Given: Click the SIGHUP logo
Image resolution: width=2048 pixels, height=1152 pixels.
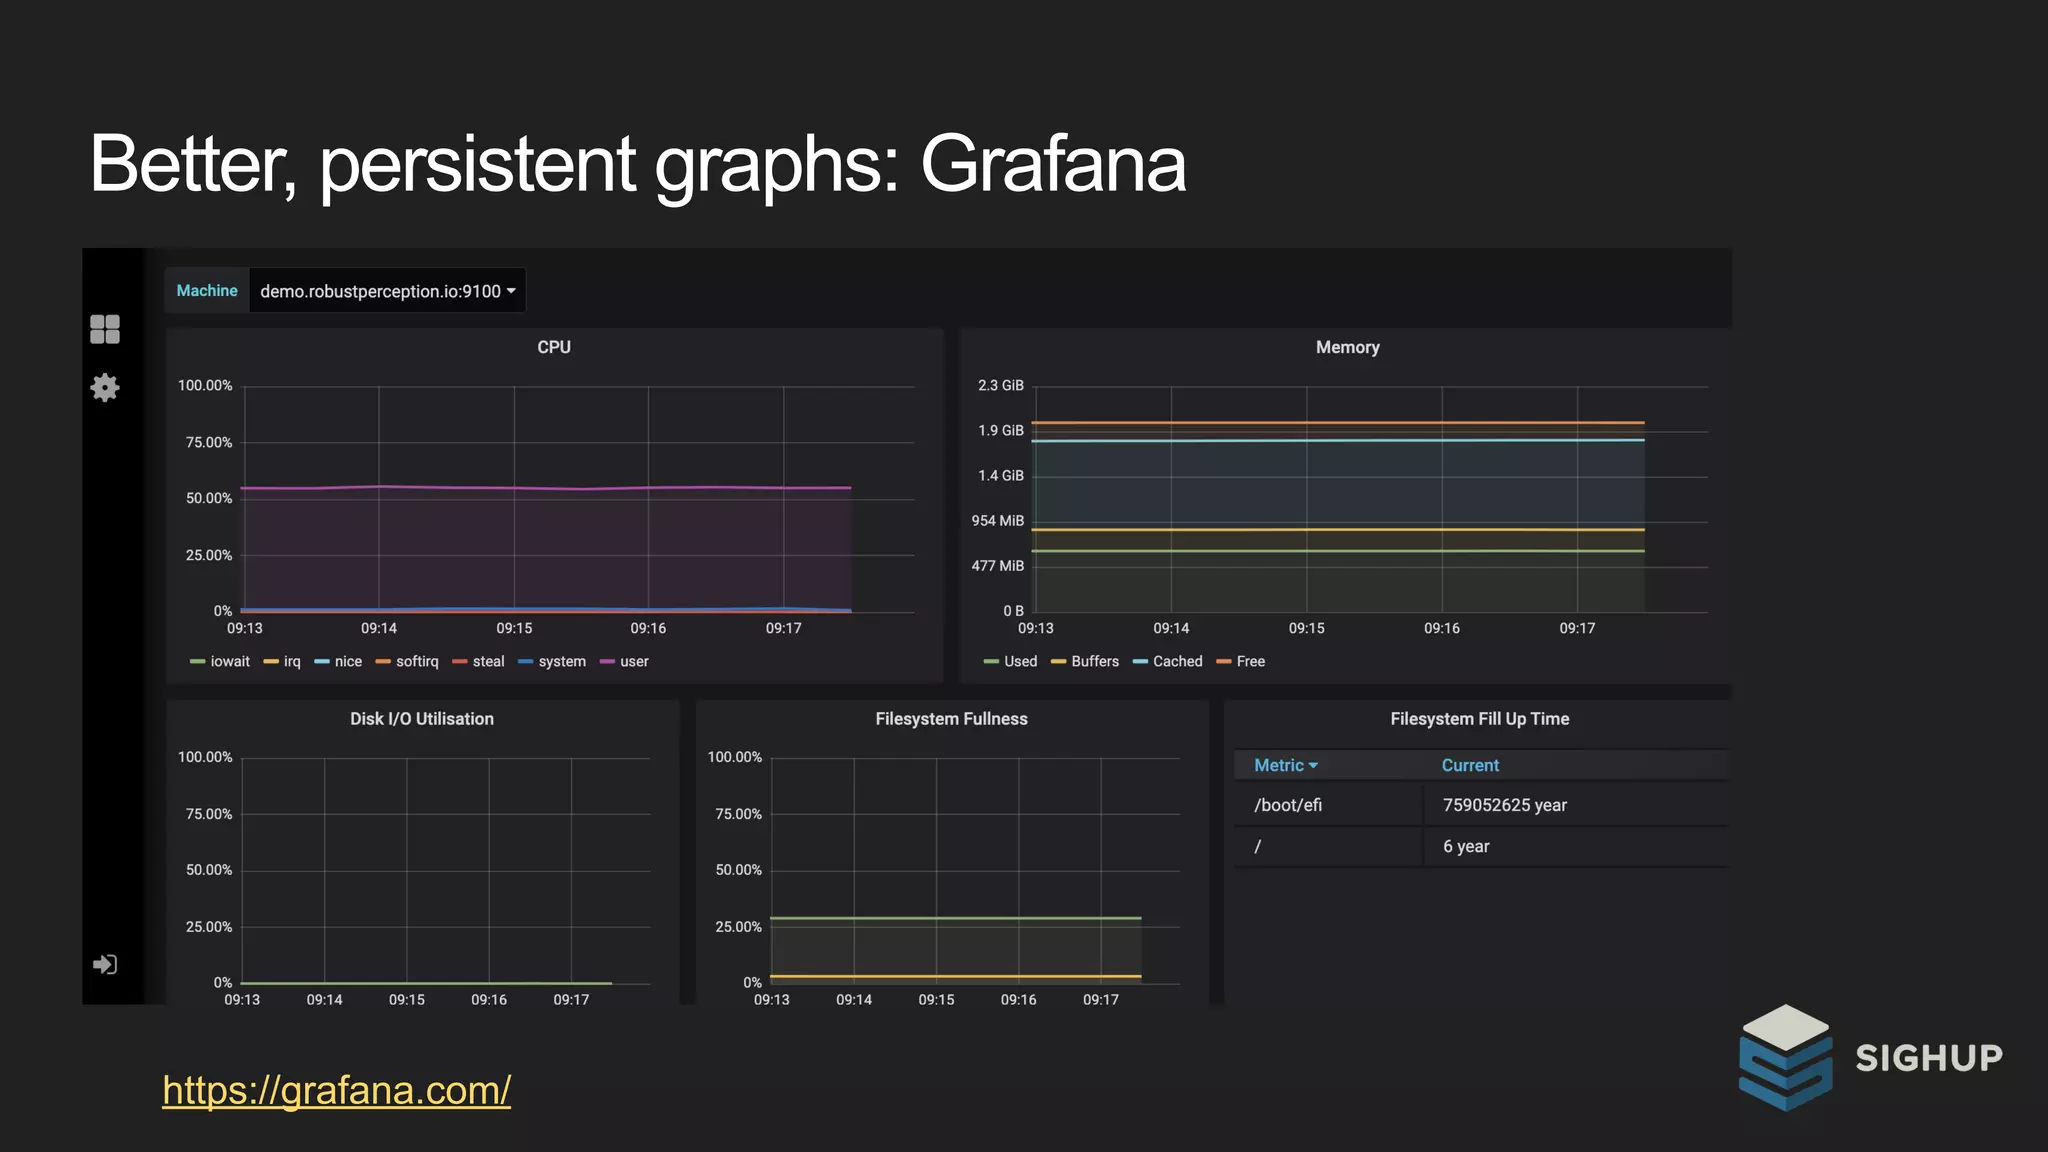Looking at the screenshot, I should click(x=1871, y=1058).
